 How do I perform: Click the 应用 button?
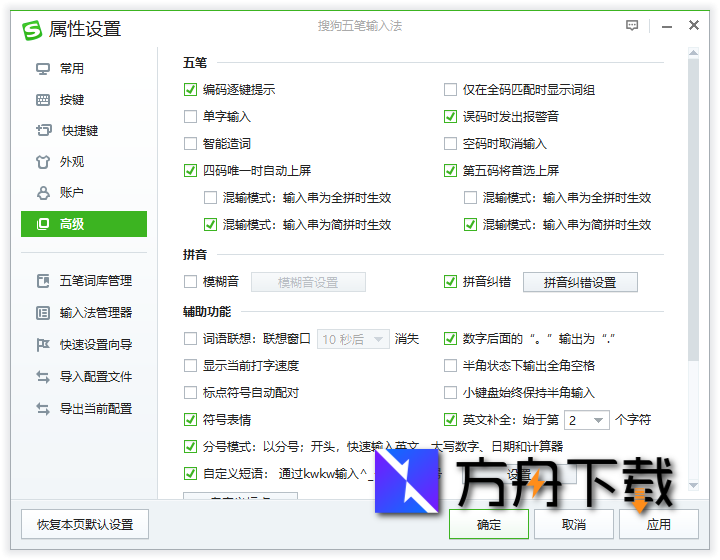coord(658,524)
